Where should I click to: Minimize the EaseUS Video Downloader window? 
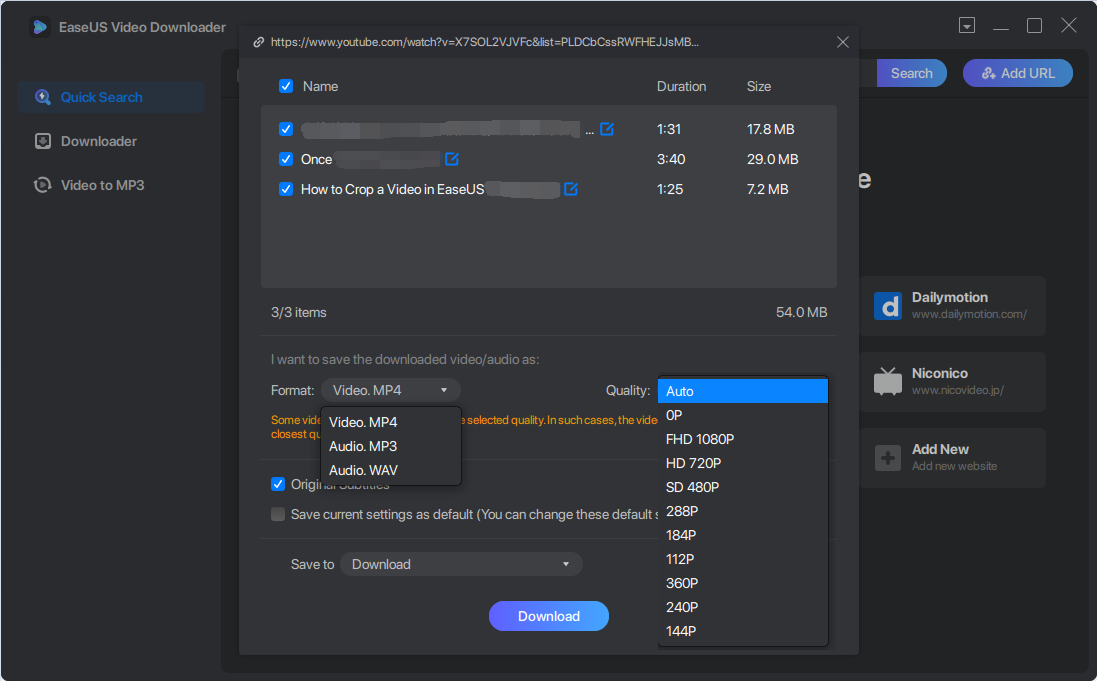(1000, 29)
